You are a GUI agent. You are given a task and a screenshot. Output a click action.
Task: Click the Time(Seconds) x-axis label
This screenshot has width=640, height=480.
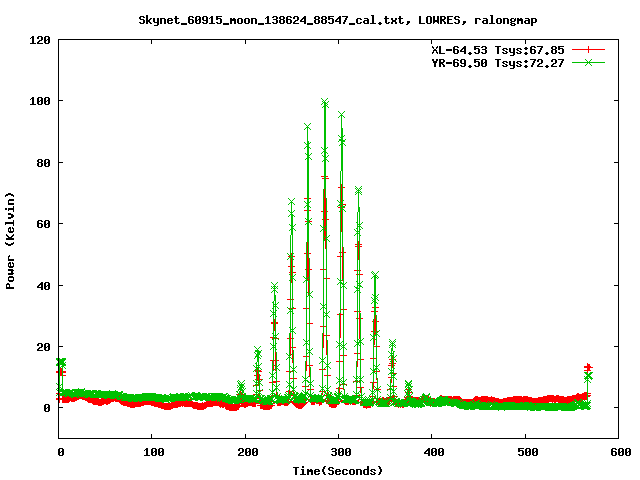(x=338, y=471)
